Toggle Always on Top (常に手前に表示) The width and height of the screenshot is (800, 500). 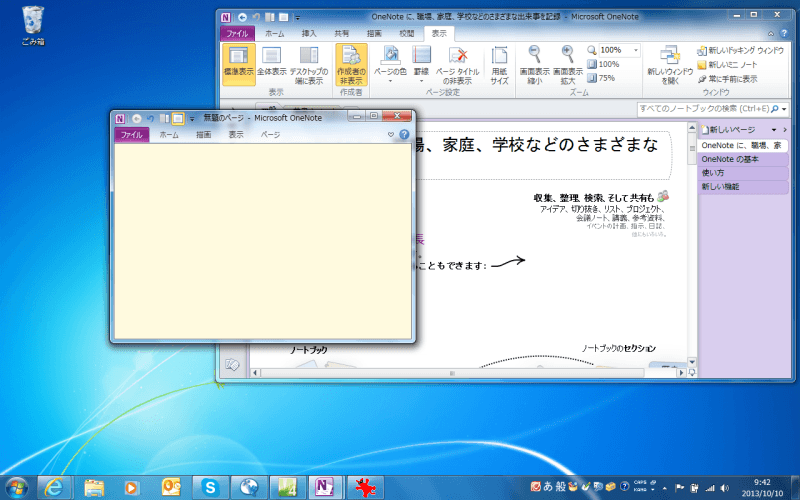[727, 79]
